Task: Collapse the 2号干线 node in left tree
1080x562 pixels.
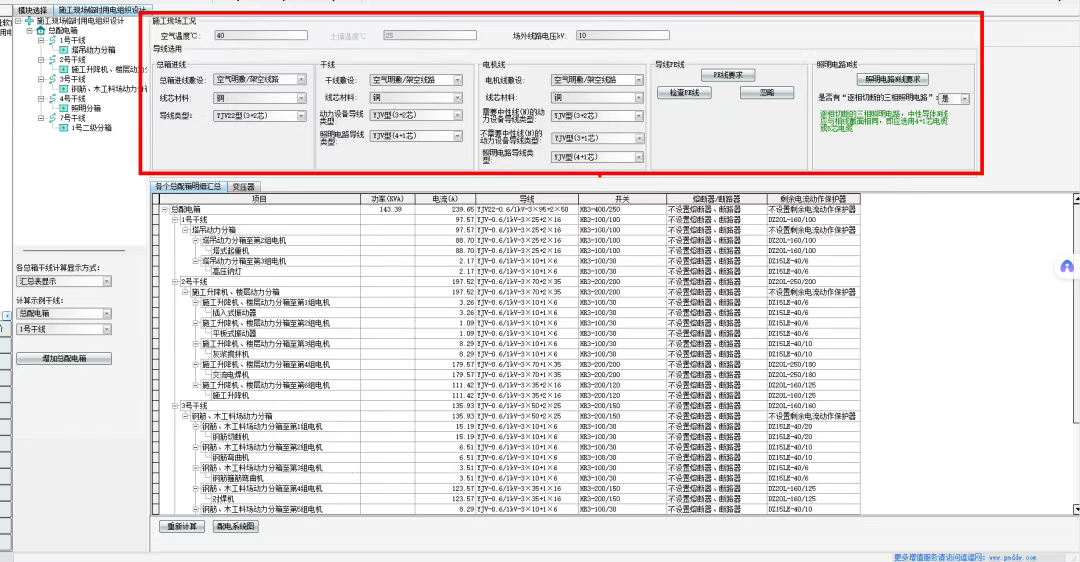Action: 42,60
